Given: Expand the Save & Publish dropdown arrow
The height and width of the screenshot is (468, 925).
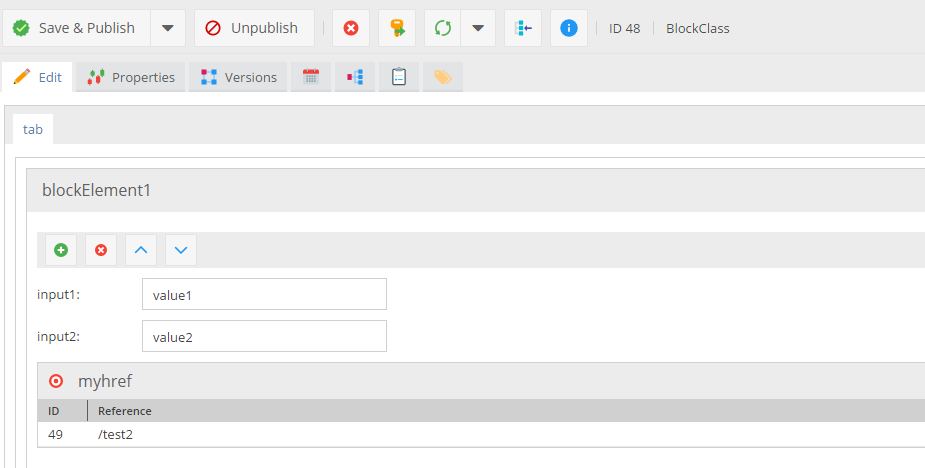Looking at the screenshot, I should 168,28.
